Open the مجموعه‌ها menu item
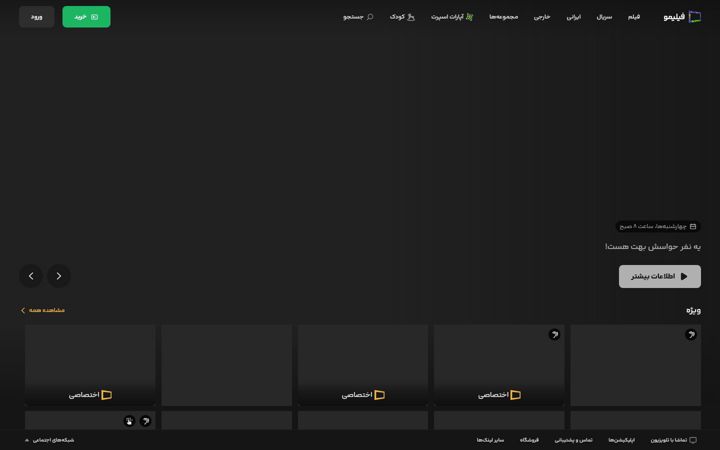The image size is (720, 450). pyautogui.click(x=503, y=17)
